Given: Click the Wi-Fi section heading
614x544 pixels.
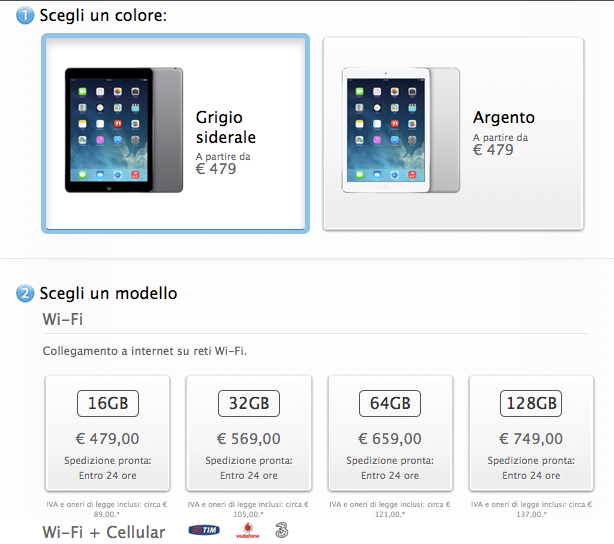Looking at the screenshot, I should pos(63,319).
